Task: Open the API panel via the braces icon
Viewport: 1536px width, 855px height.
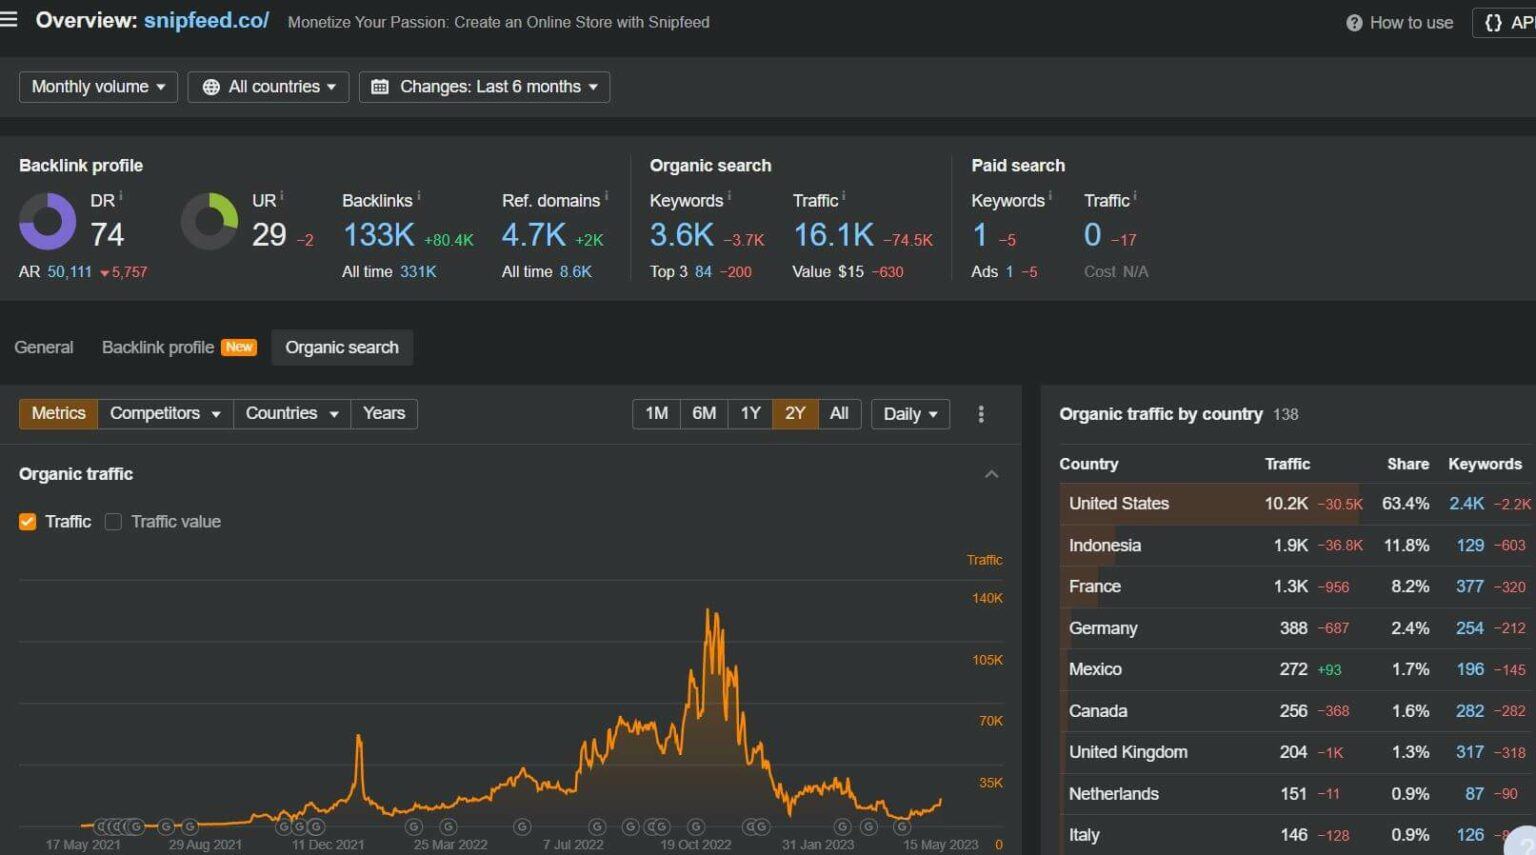Action: (1496, 21)
